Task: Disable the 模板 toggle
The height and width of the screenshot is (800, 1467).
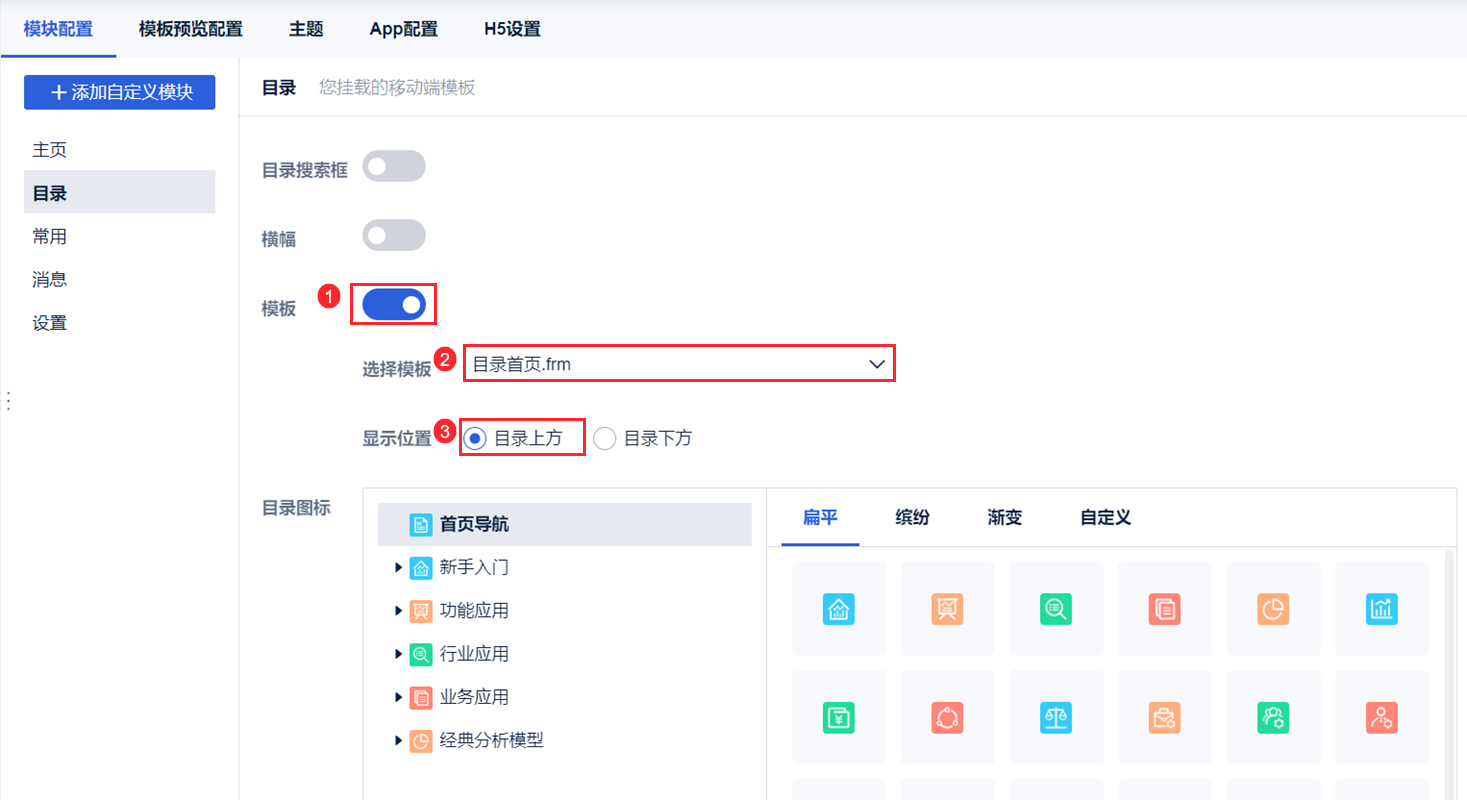Action: (393, 304)
